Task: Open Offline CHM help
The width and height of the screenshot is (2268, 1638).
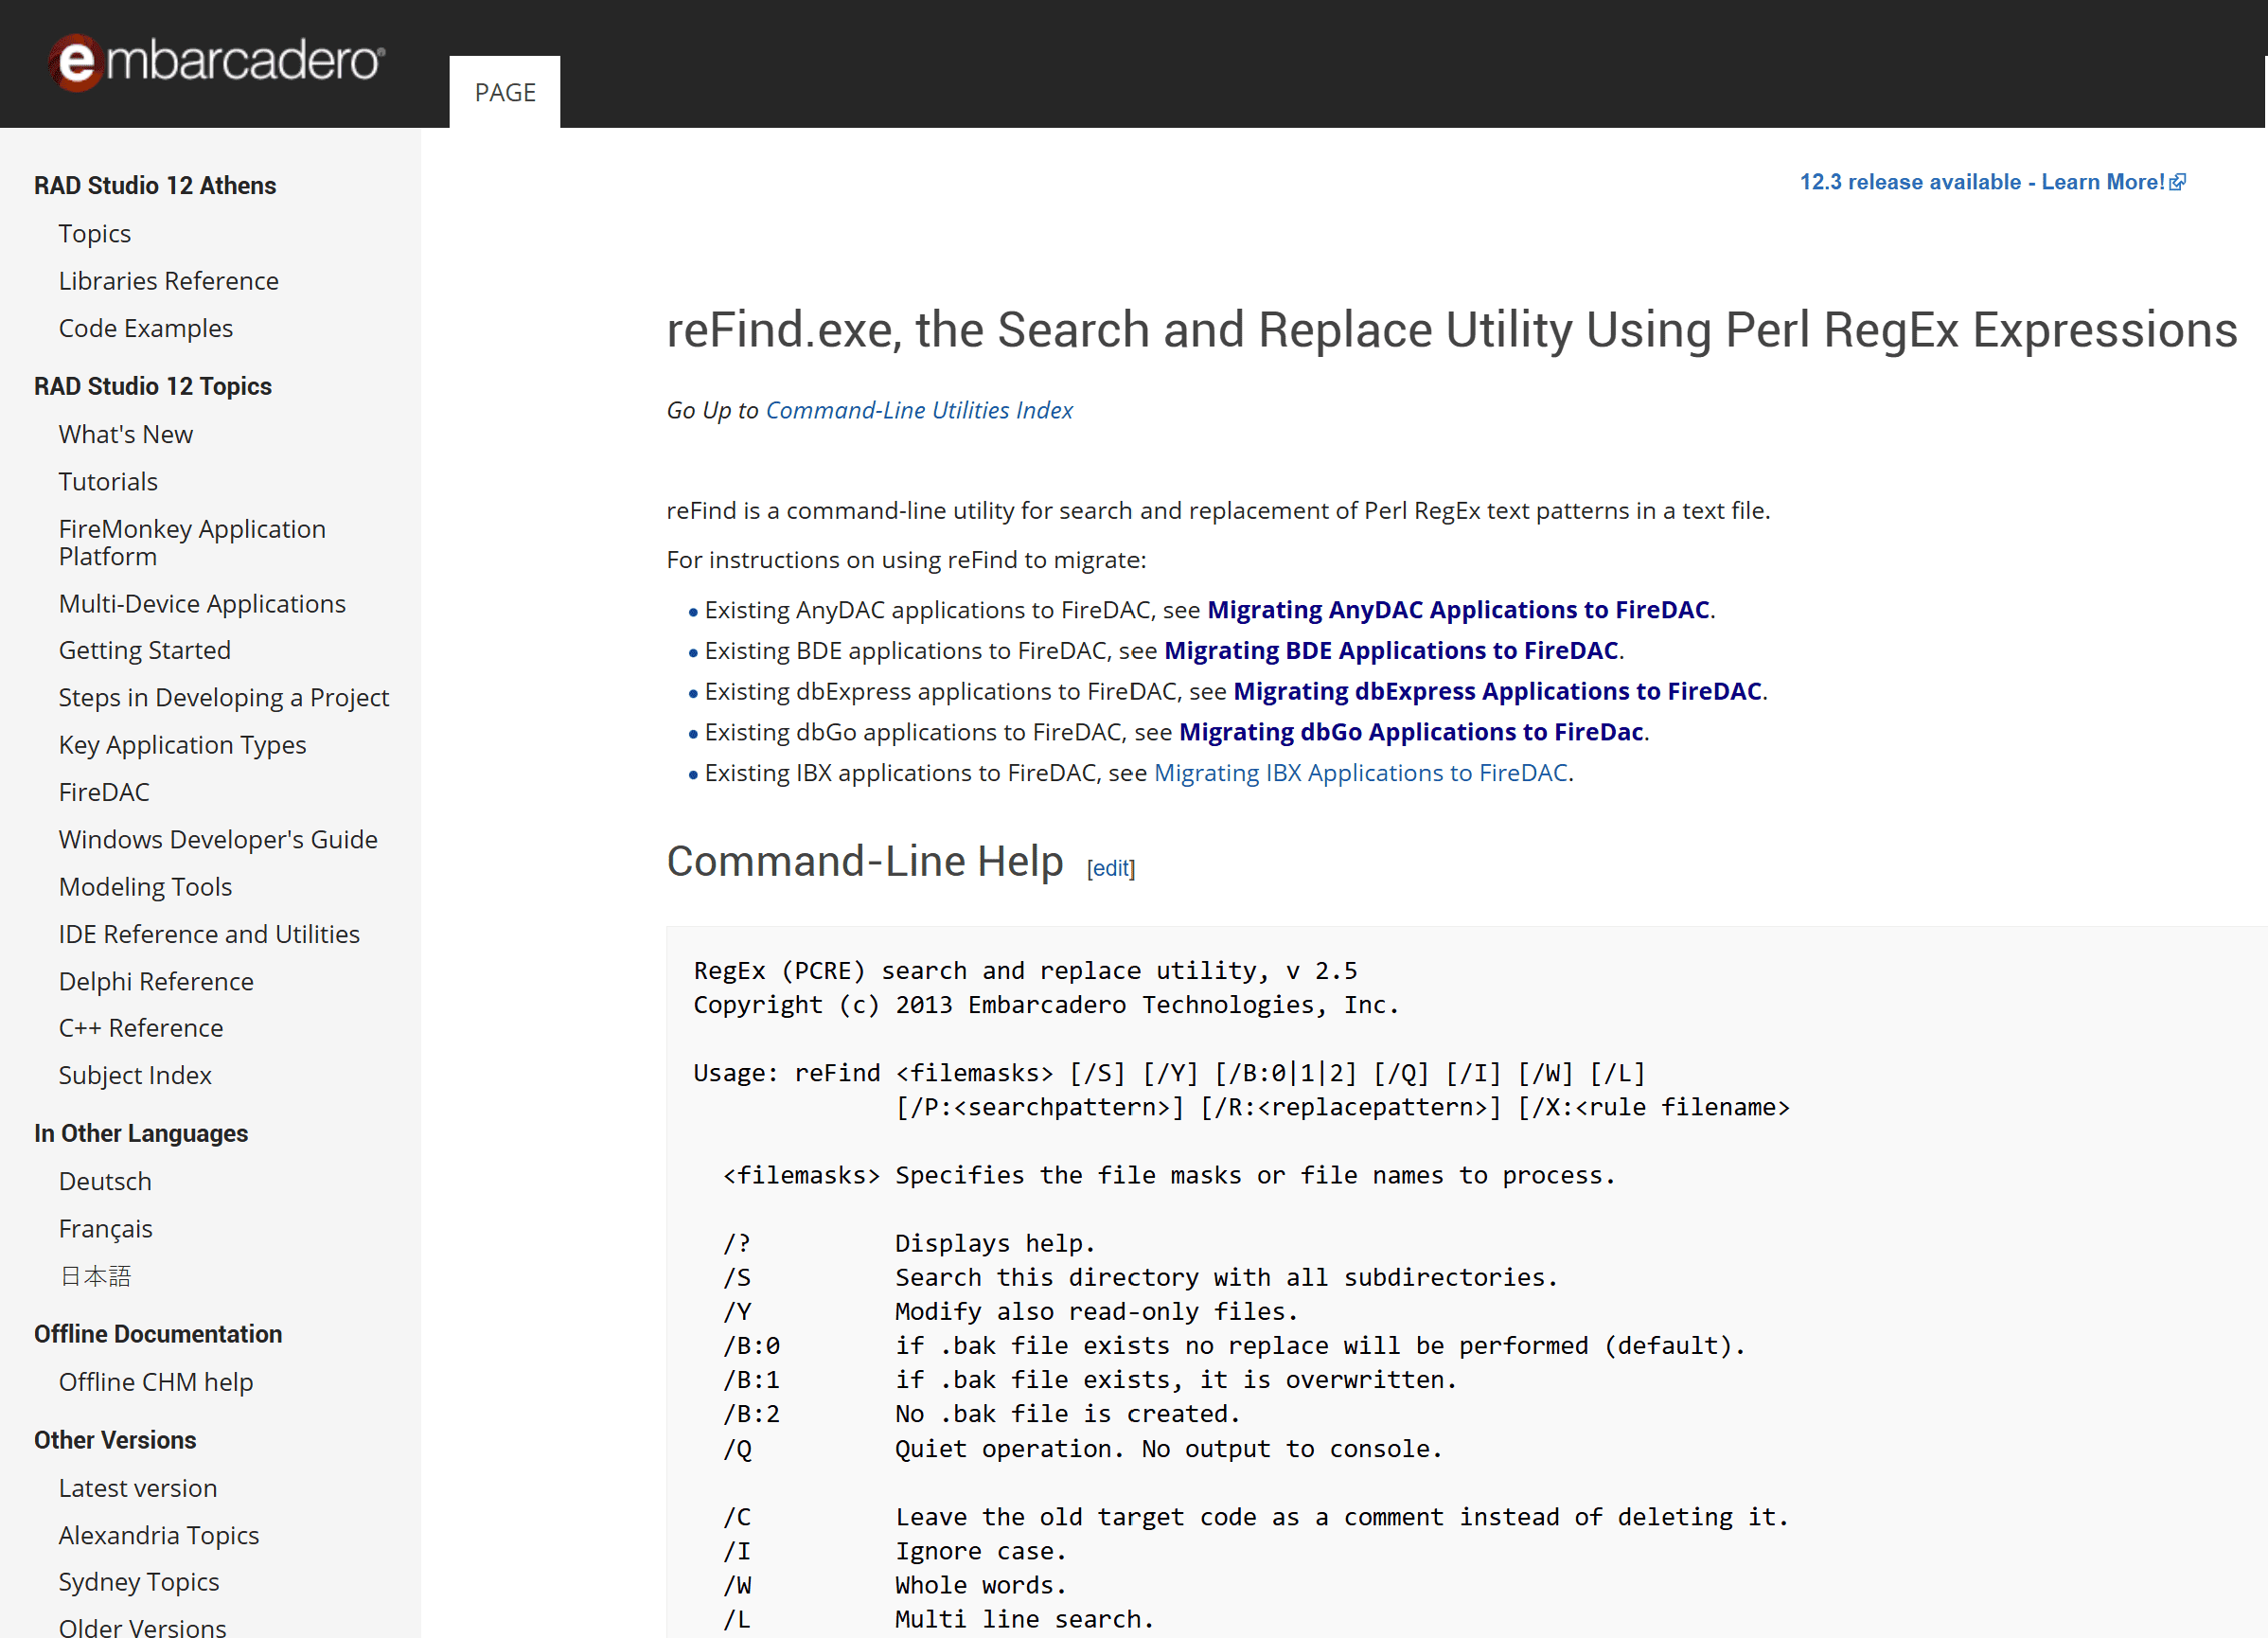Action: (x=156, y=1382)
